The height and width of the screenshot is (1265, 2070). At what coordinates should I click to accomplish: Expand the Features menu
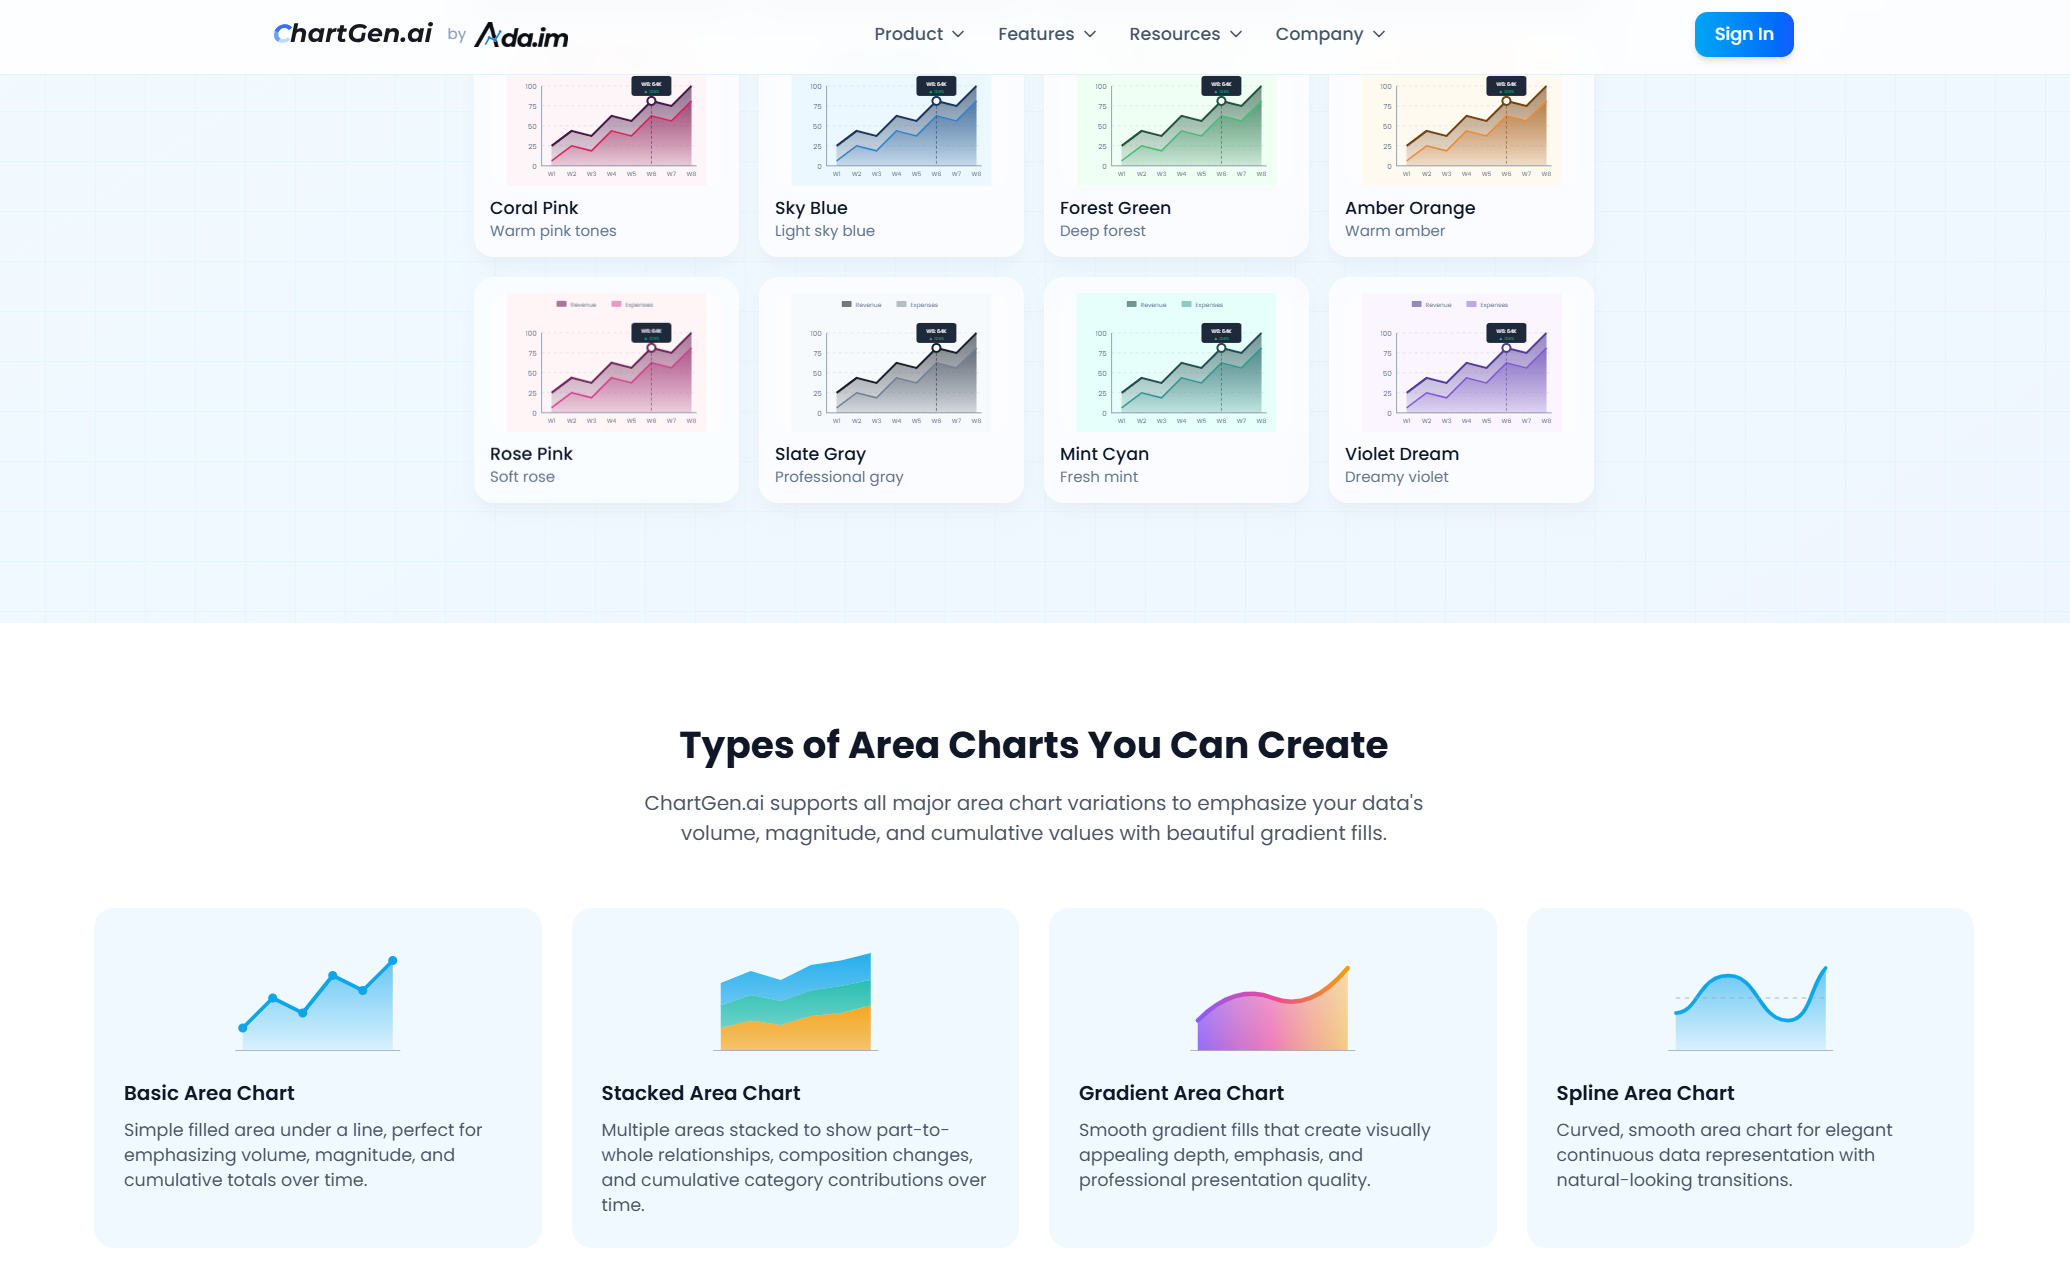point(1044,34)
